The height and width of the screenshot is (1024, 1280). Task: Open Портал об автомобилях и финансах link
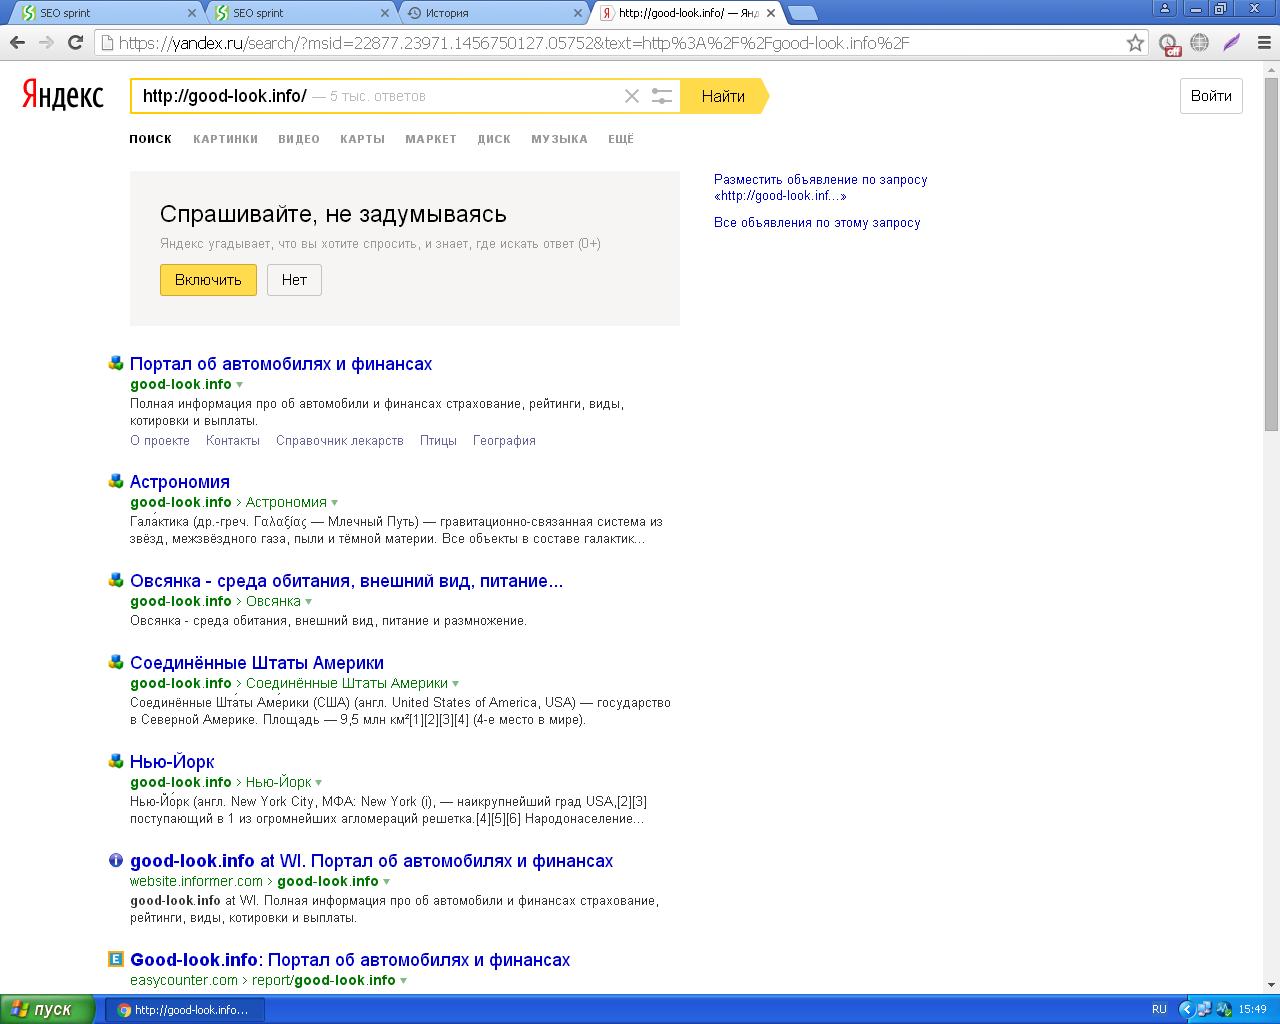(x=281, y=364)
